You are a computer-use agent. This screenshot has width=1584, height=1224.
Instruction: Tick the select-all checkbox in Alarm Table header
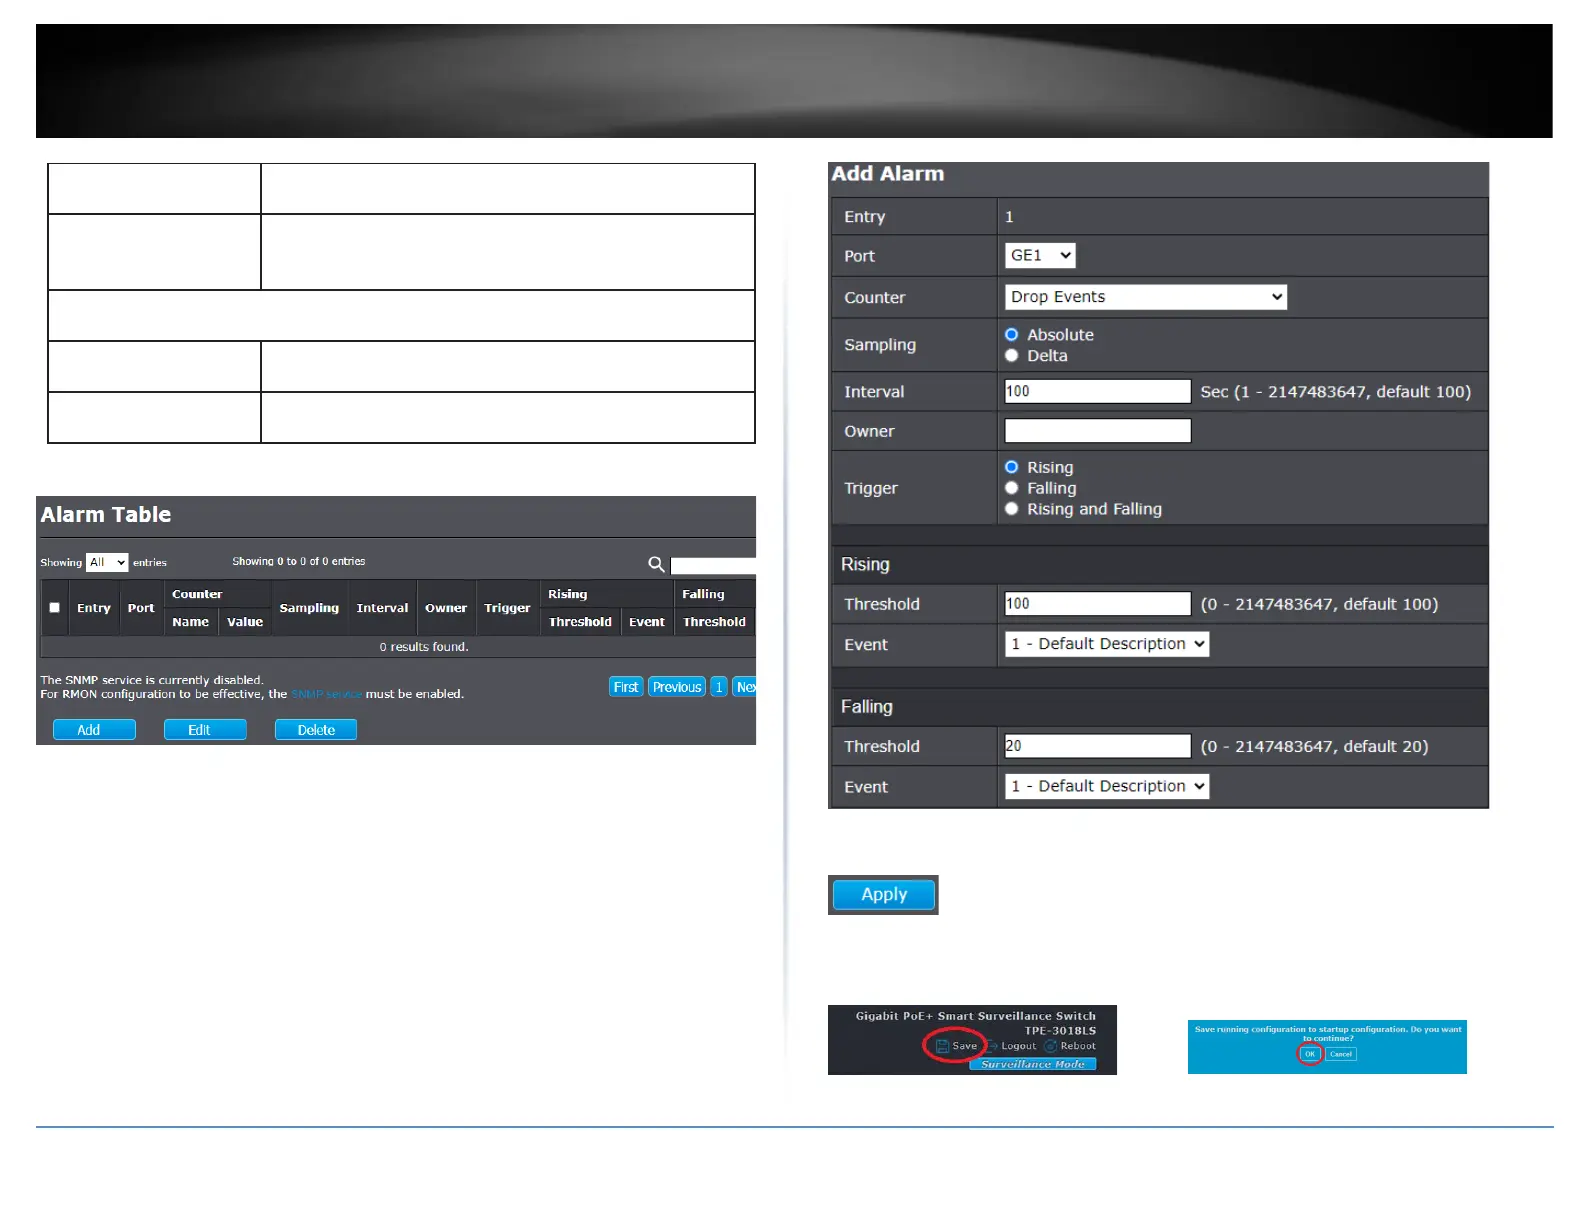pos(55,607)
